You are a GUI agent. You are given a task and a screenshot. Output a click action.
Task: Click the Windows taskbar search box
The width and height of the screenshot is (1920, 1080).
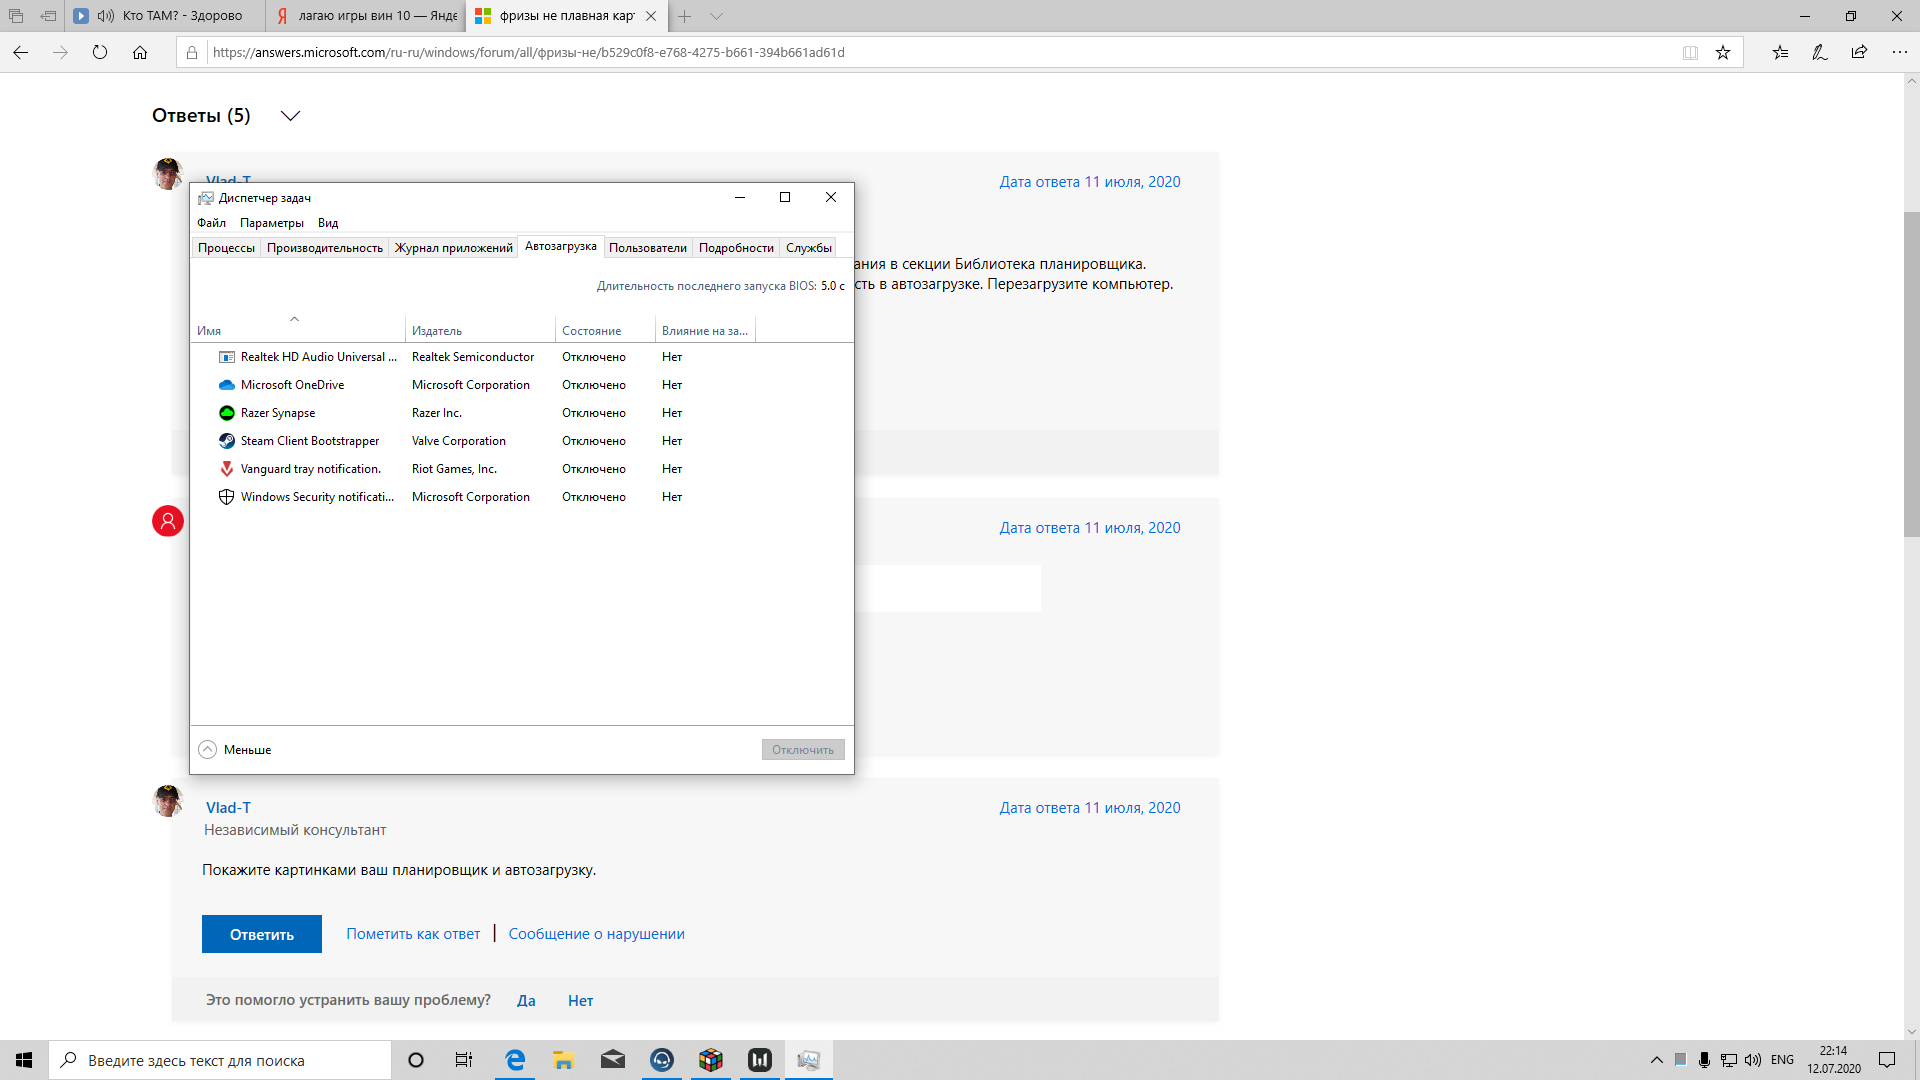(x=220, y=1060)
